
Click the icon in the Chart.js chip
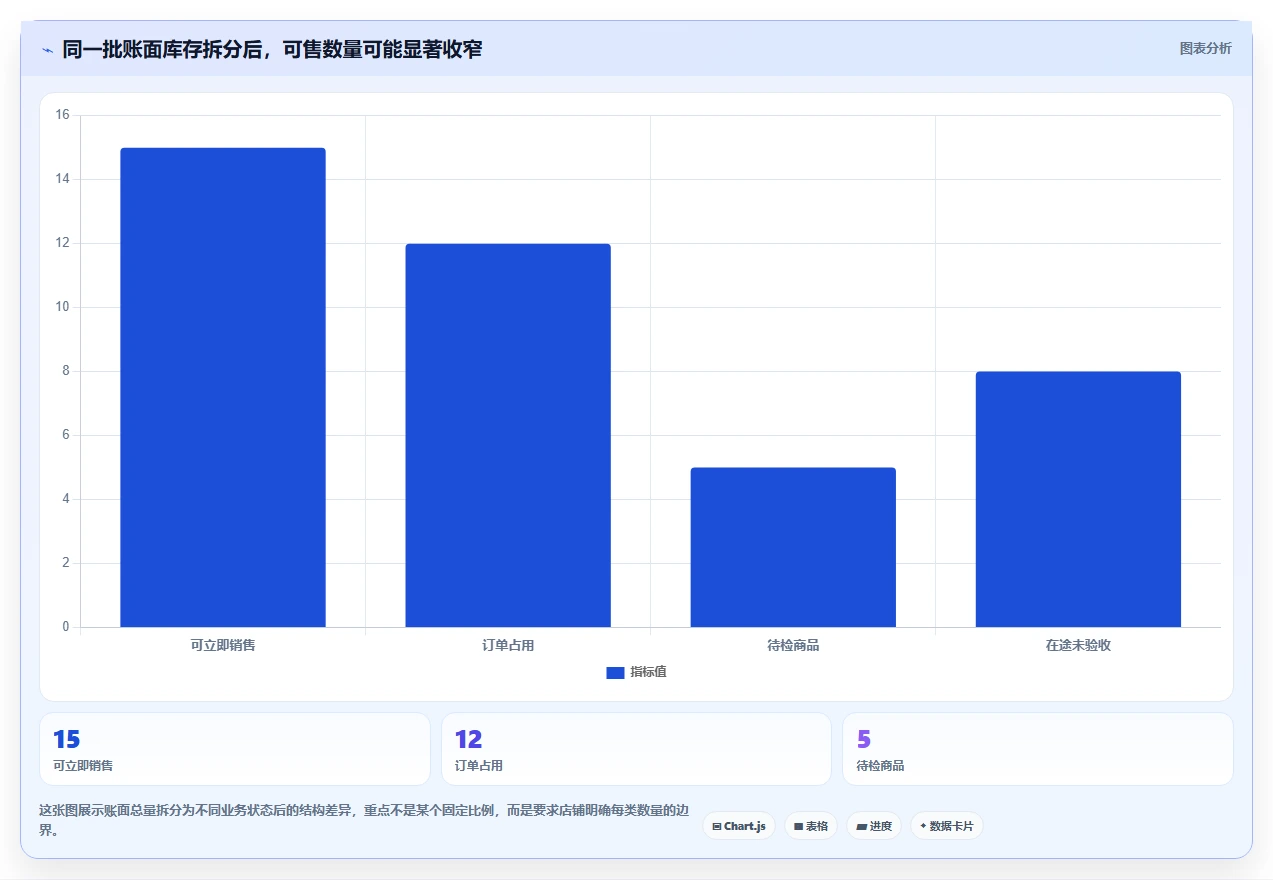(717, 827)
